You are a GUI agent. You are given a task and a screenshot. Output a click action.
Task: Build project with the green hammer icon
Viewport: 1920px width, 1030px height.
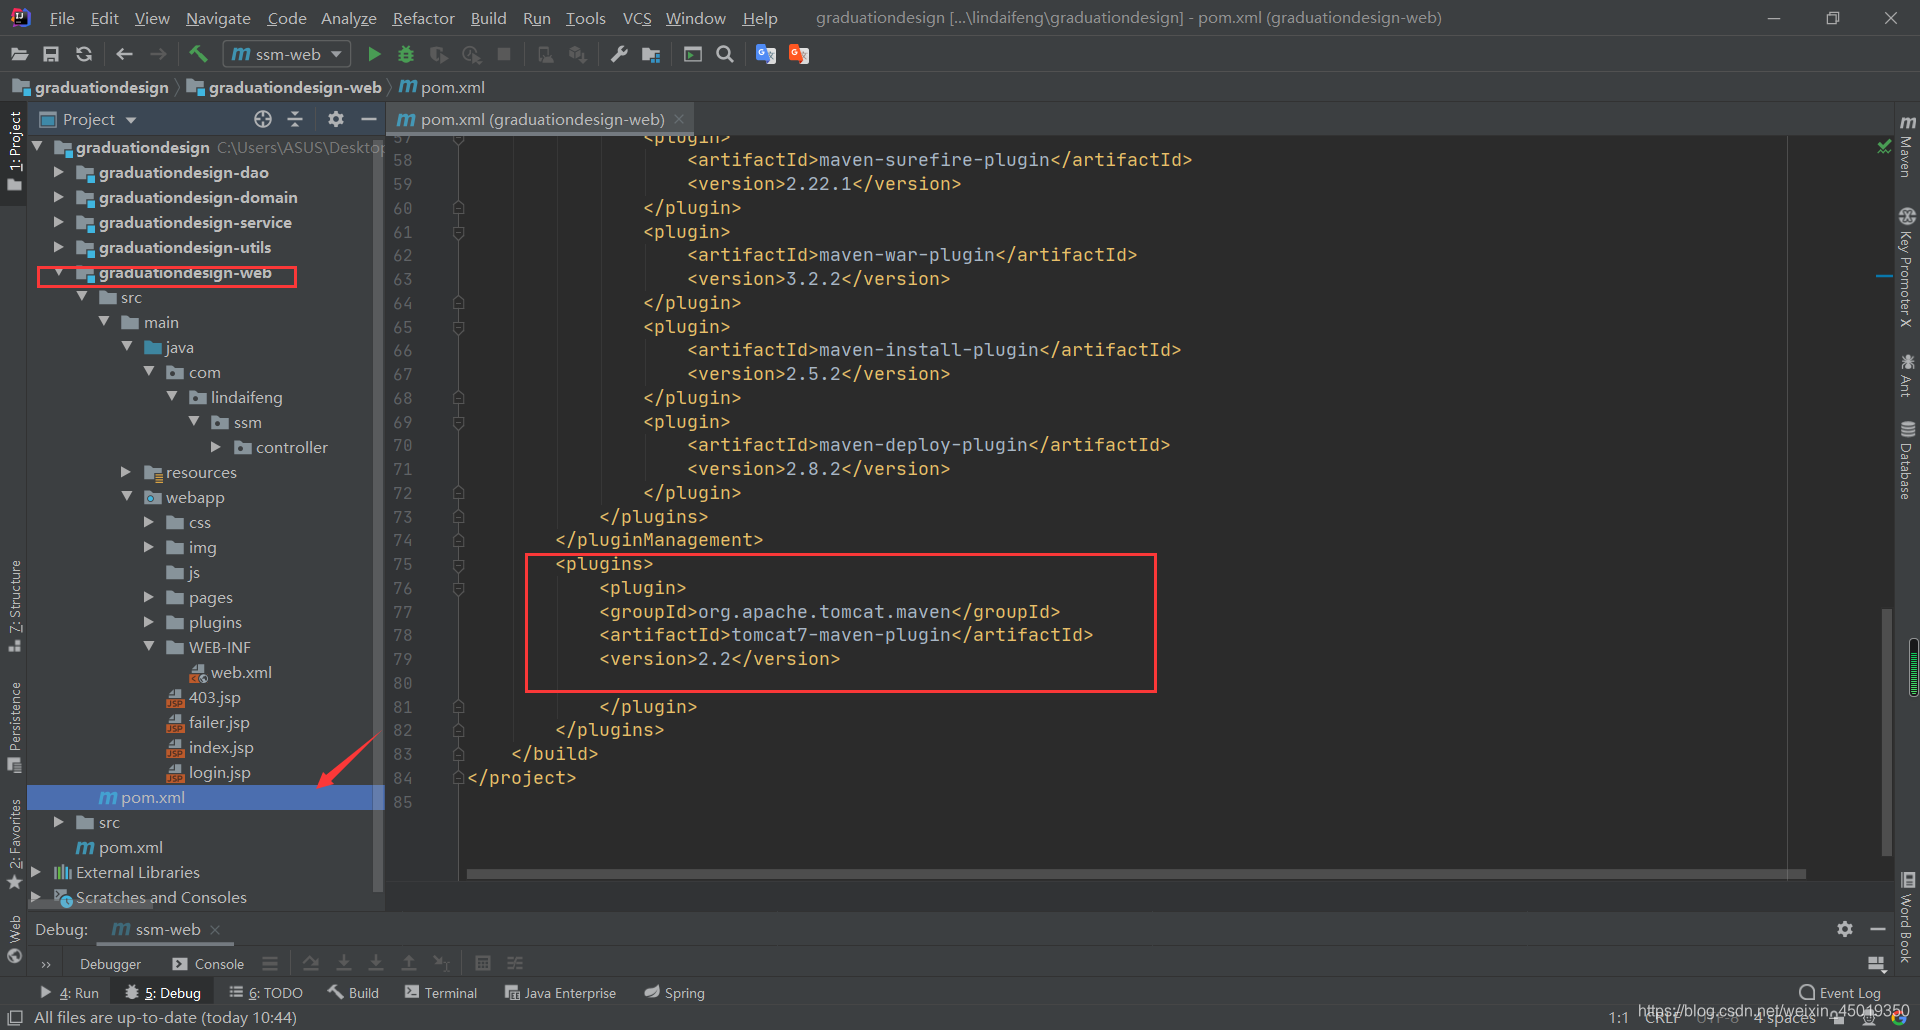(x=198, y=54)
